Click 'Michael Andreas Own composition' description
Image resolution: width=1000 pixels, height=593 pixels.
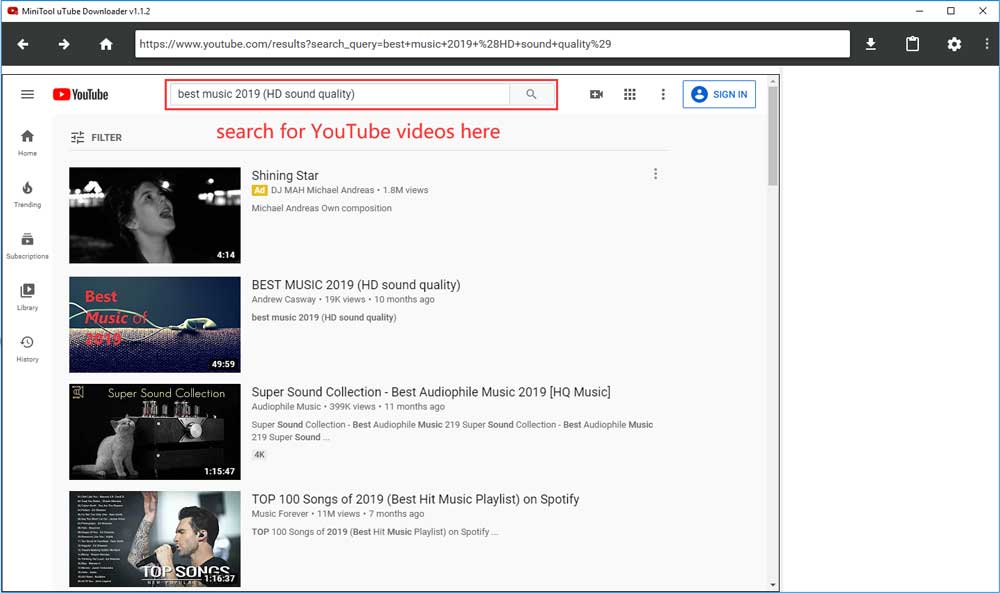click(321, 208)
